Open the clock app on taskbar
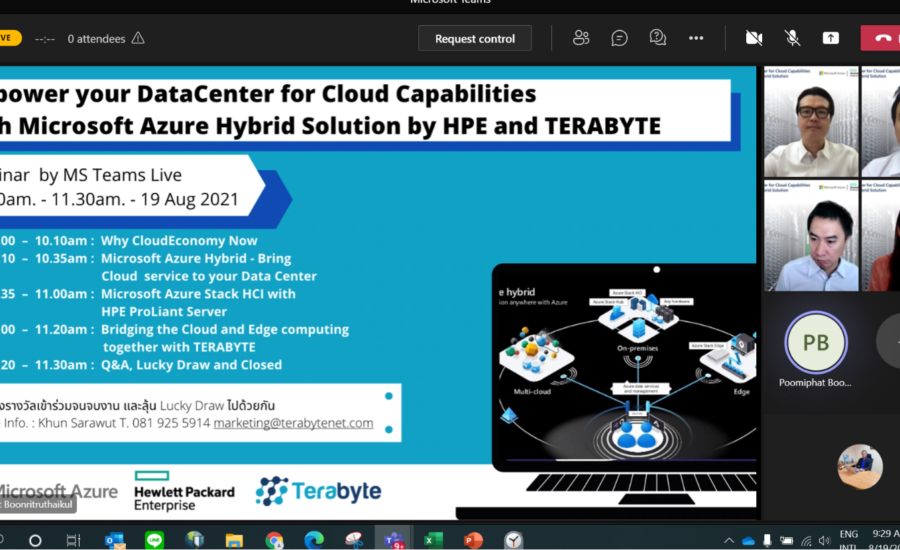The height and width of the screenshot is (550, 900). (514, 540)
